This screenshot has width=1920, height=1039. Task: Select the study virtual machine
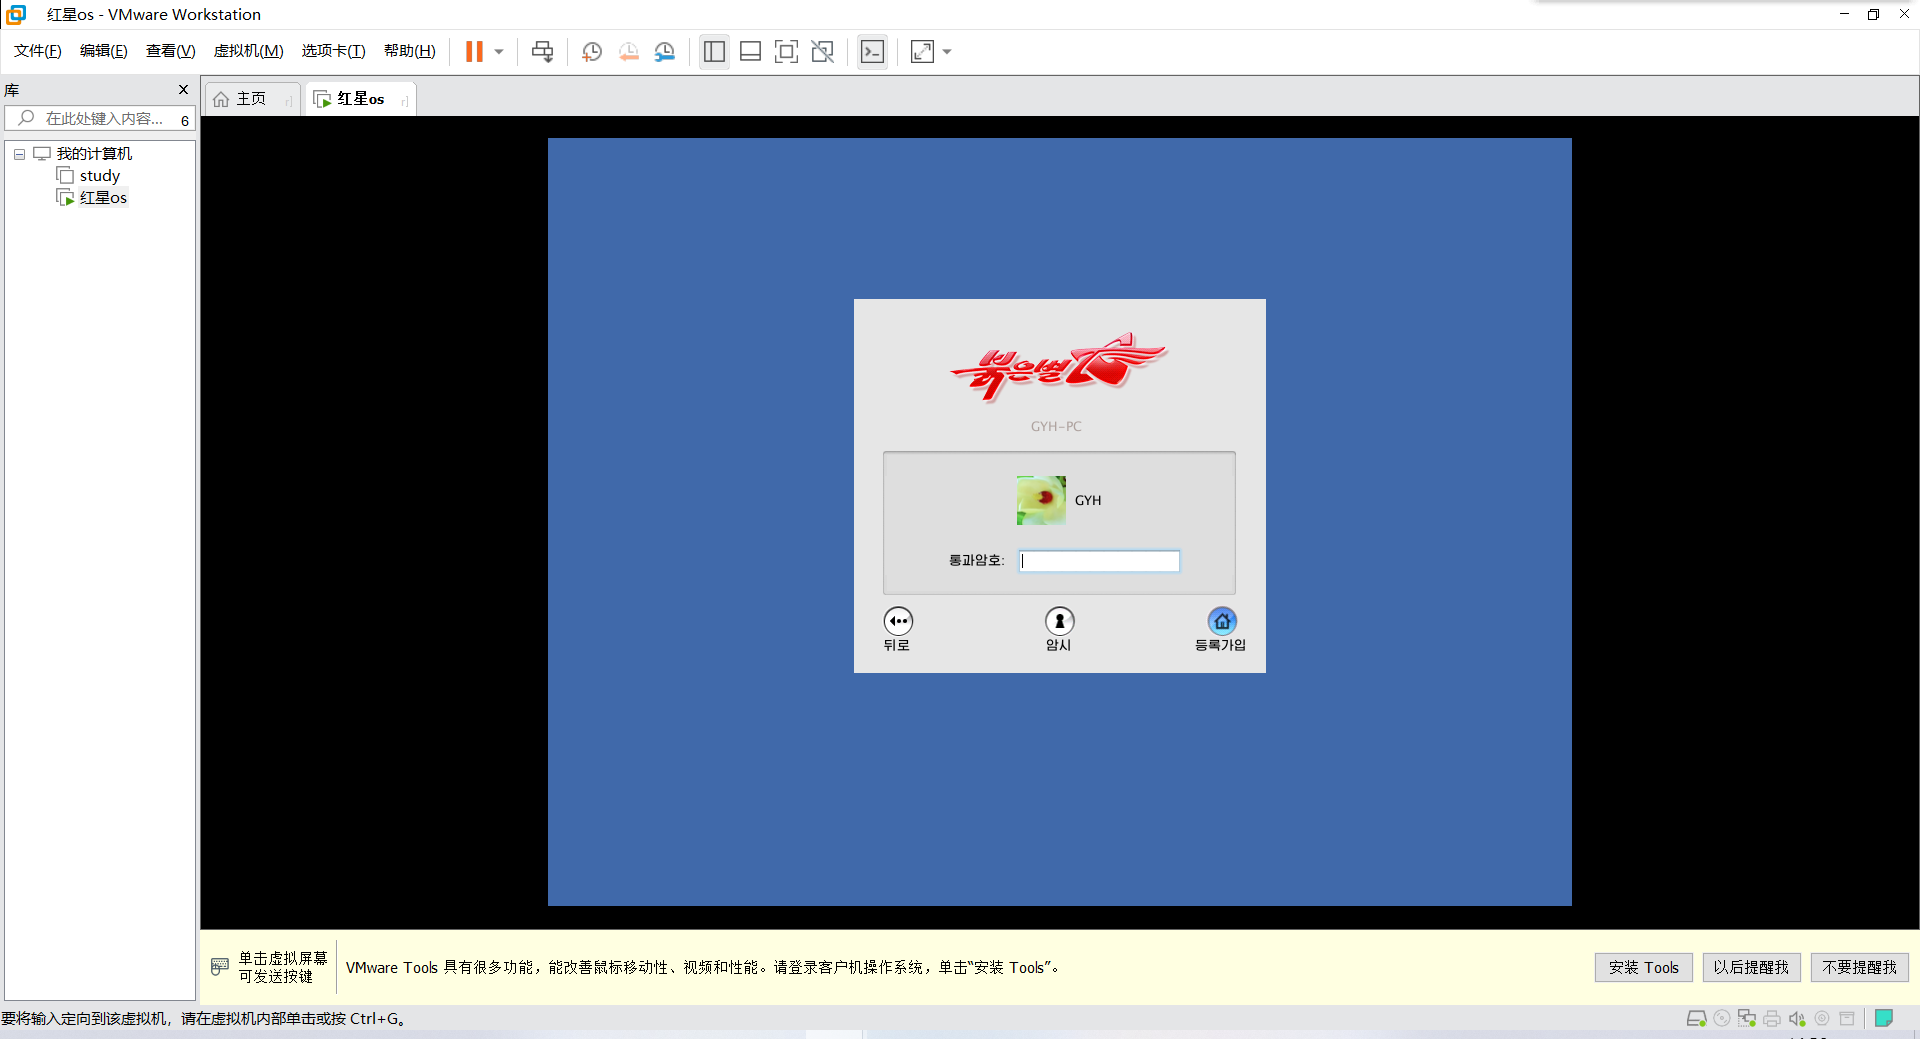pyautogui.click(x=100, y=176)
